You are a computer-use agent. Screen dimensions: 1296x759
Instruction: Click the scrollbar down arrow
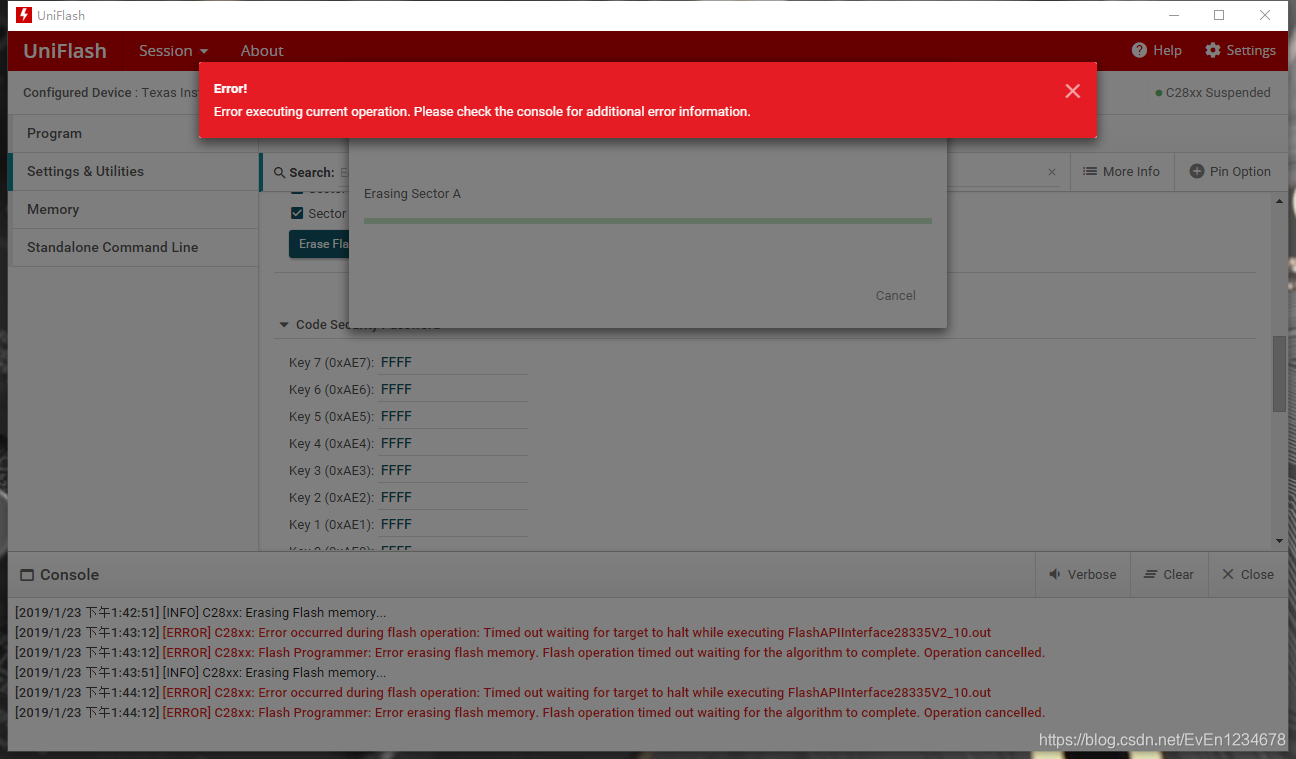[1279, 541]
